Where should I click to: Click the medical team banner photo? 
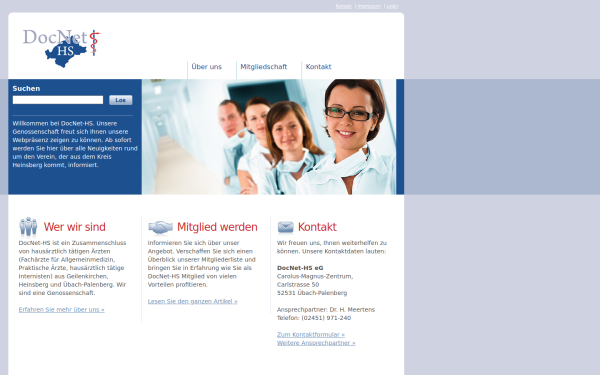[269, 137]
